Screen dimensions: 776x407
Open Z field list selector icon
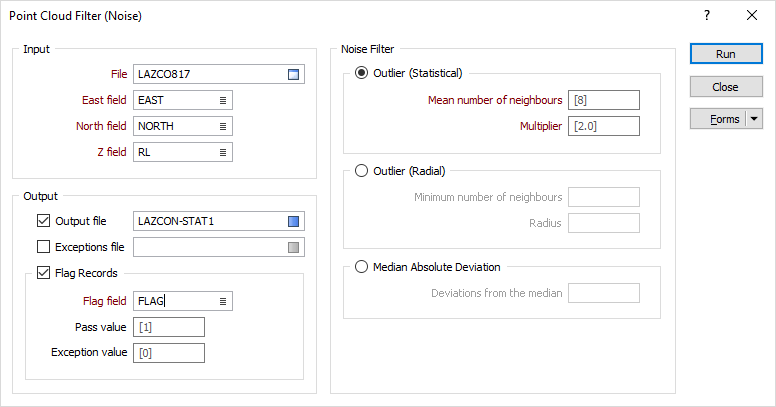223,153
